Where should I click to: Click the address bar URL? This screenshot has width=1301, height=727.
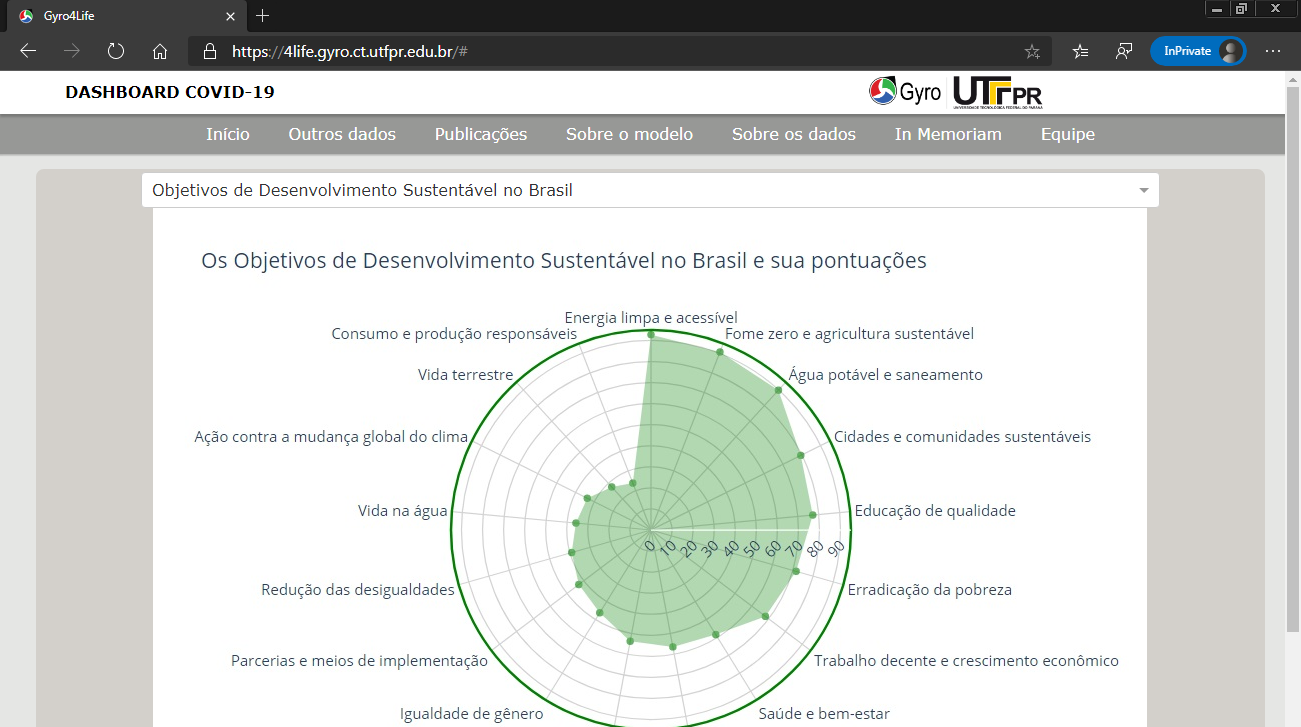[x=350, y=51]
